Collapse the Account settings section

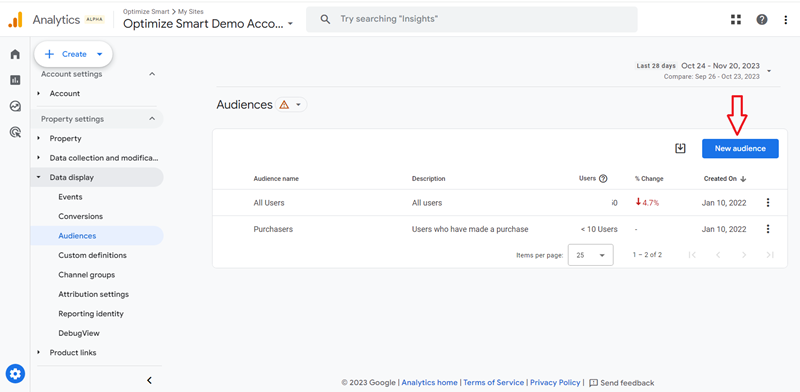[x=152, y=74]
